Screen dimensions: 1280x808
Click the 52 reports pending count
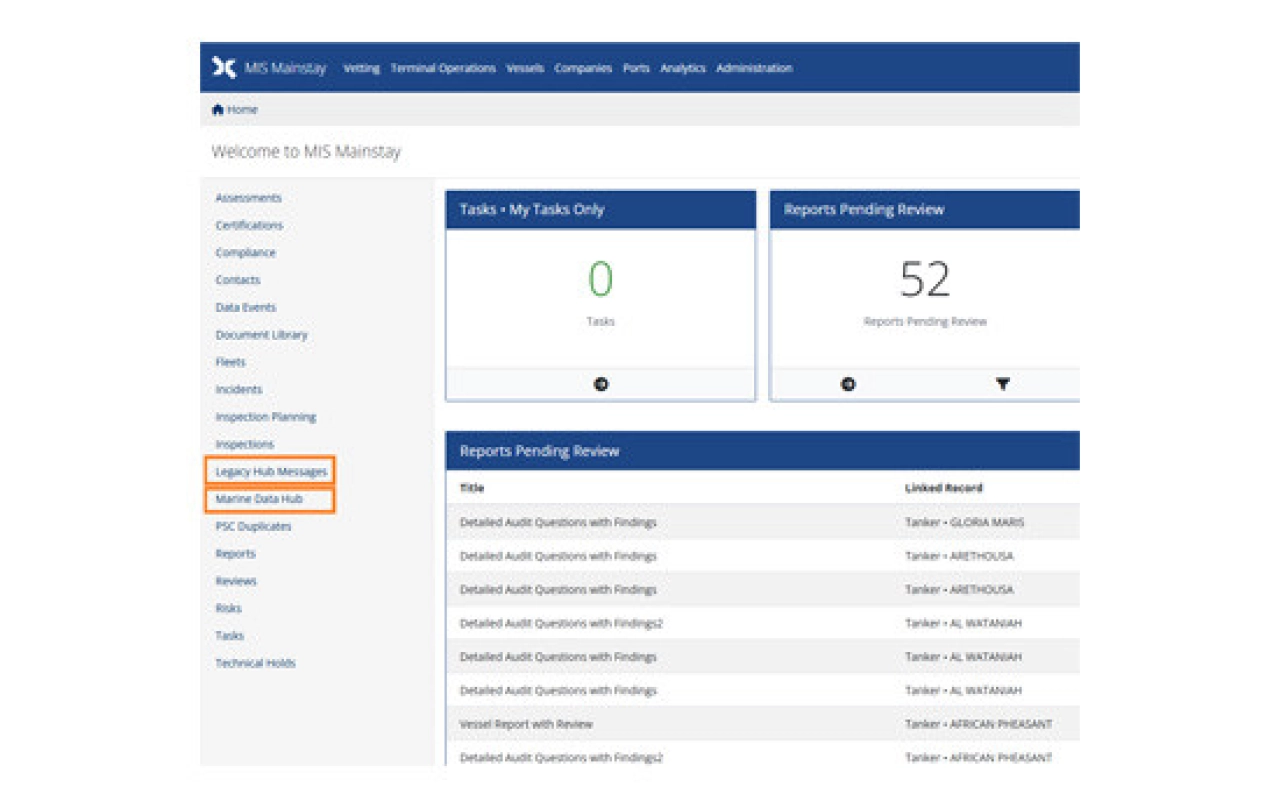pyautogui.click(x=924, y=280)
